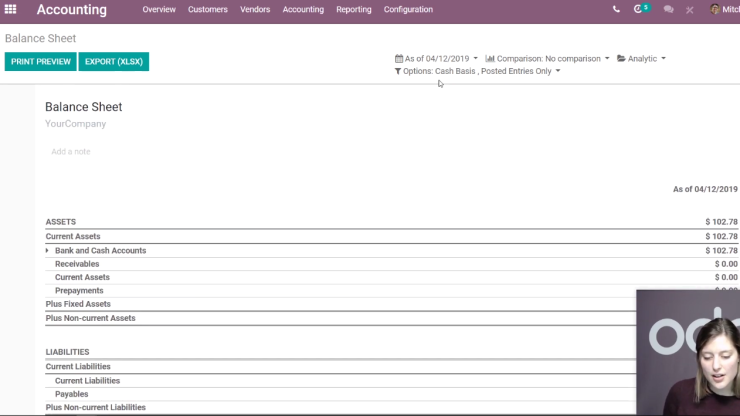Open the Analytic dropdown
740x416 pixels.
coord(641,59)
